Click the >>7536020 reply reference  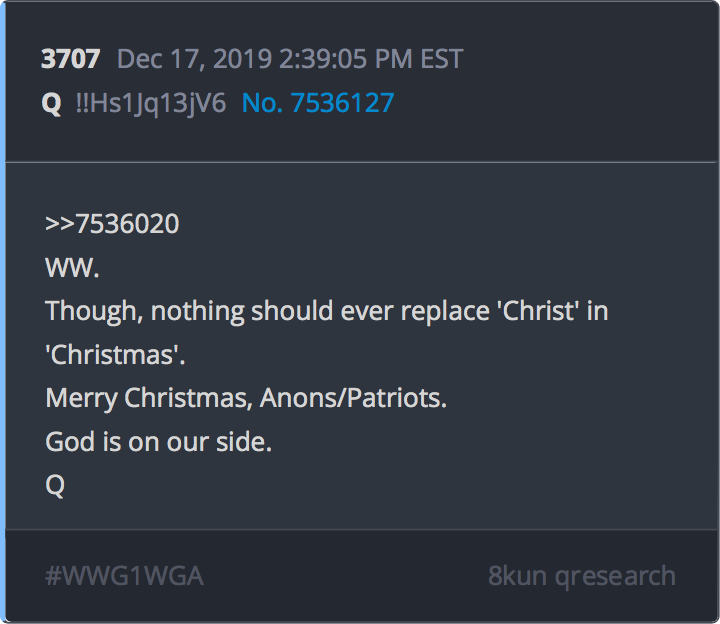point(112,224)
